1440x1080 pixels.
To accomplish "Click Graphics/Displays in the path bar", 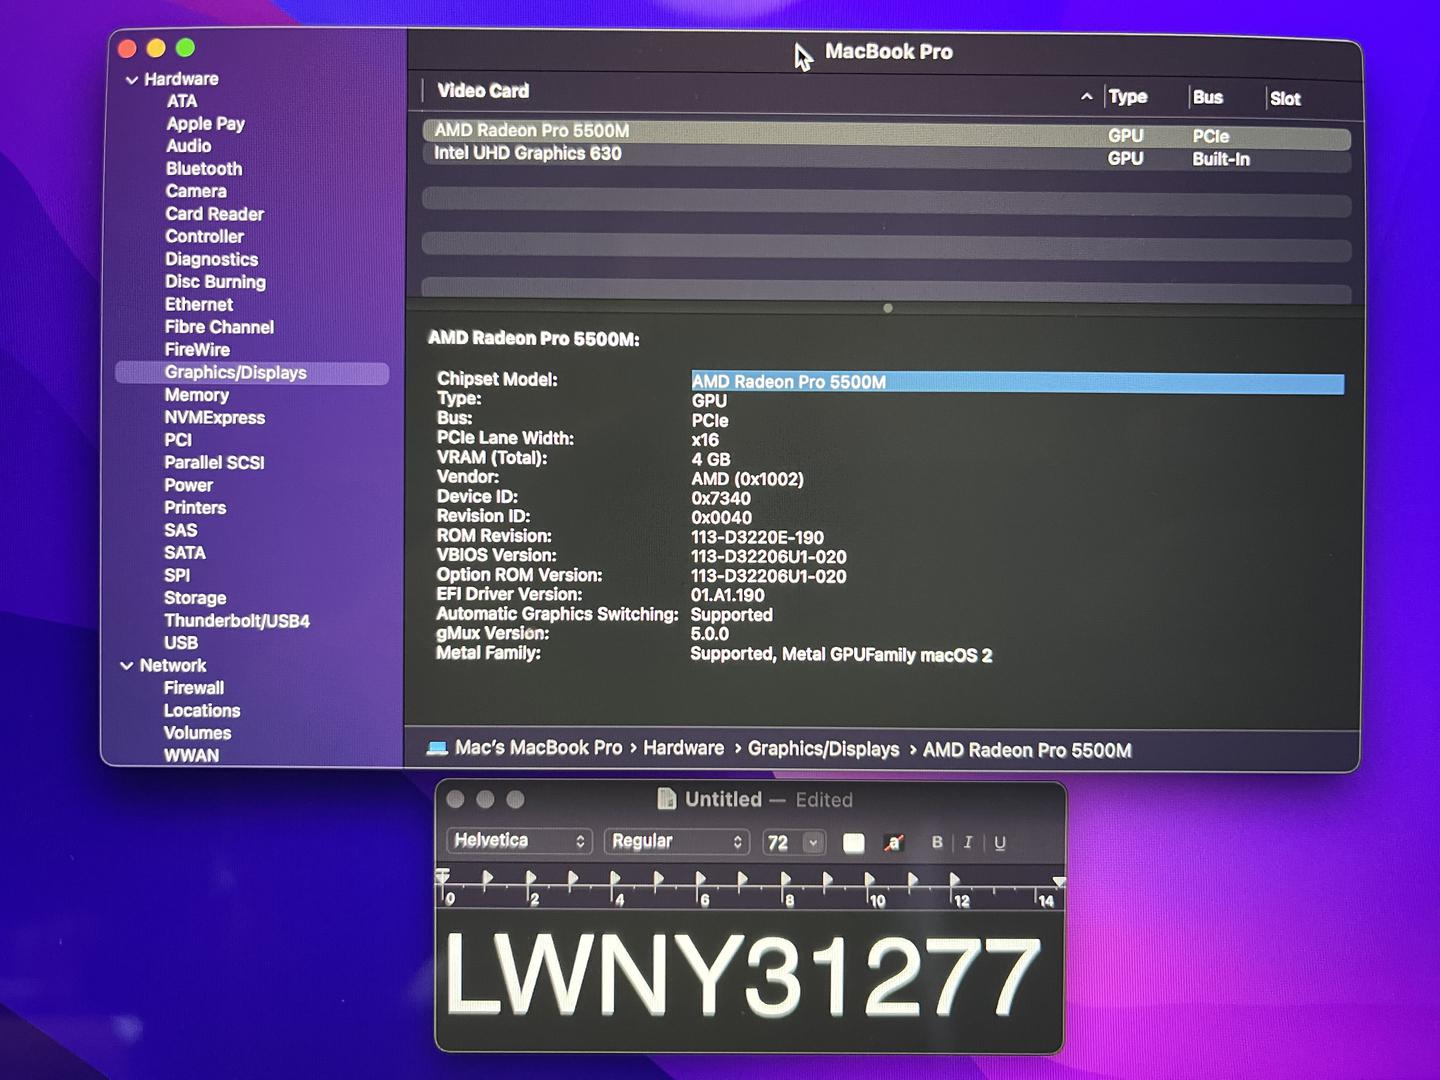I will (x=823, y=749).
